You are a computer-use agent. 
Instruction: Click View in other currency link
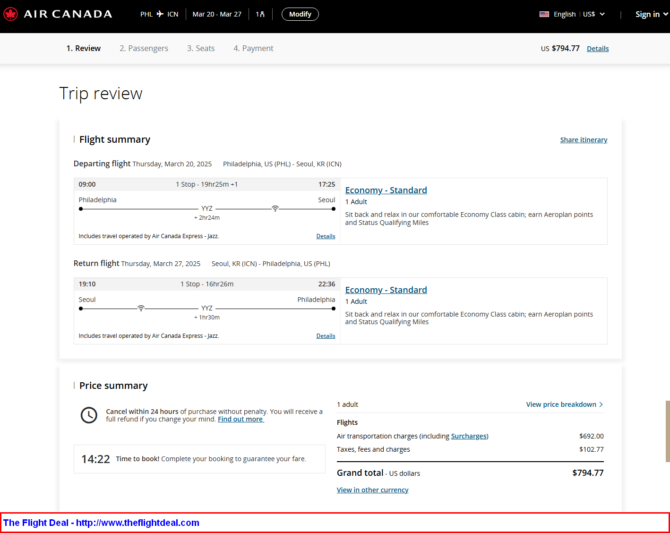pos(372,490)
